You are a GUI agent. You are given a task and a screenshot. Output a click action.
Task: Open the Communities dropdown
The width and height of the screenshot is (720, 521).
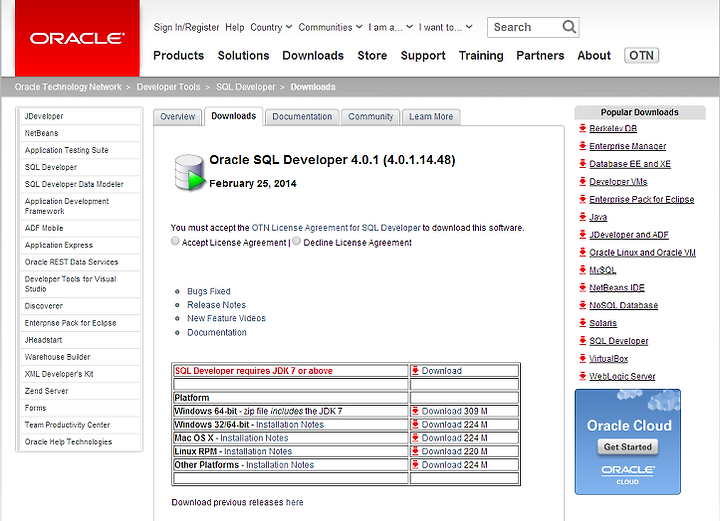[x=330, y=27]
